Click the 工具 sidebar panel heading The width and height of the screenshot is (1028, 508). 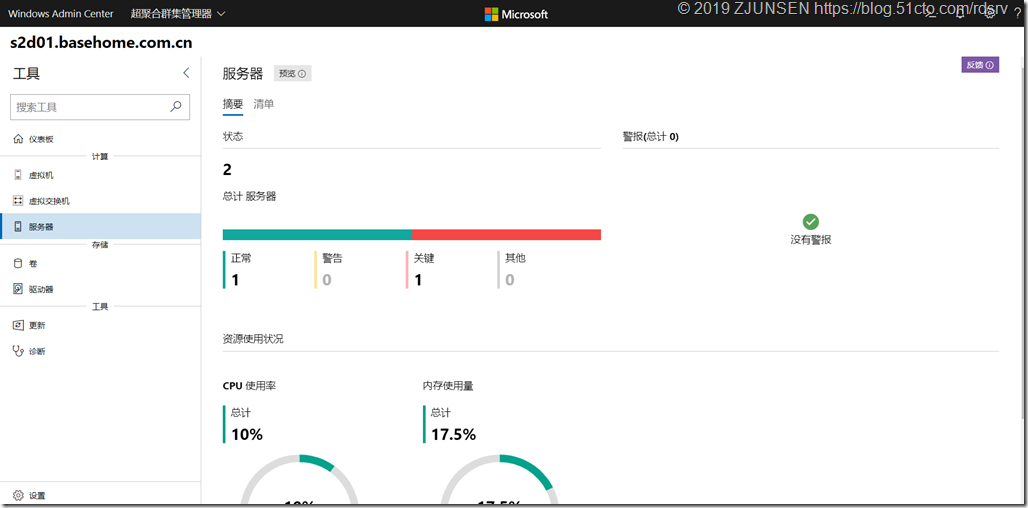(x=26, y=73)
